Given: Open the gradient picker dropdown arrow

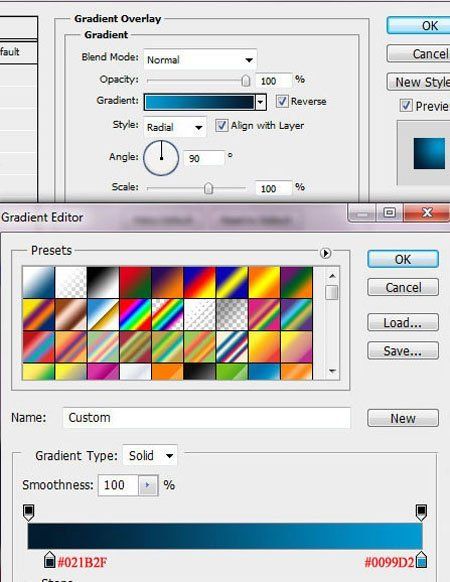Looking at the screenshot, I should [x=261, y=102].
